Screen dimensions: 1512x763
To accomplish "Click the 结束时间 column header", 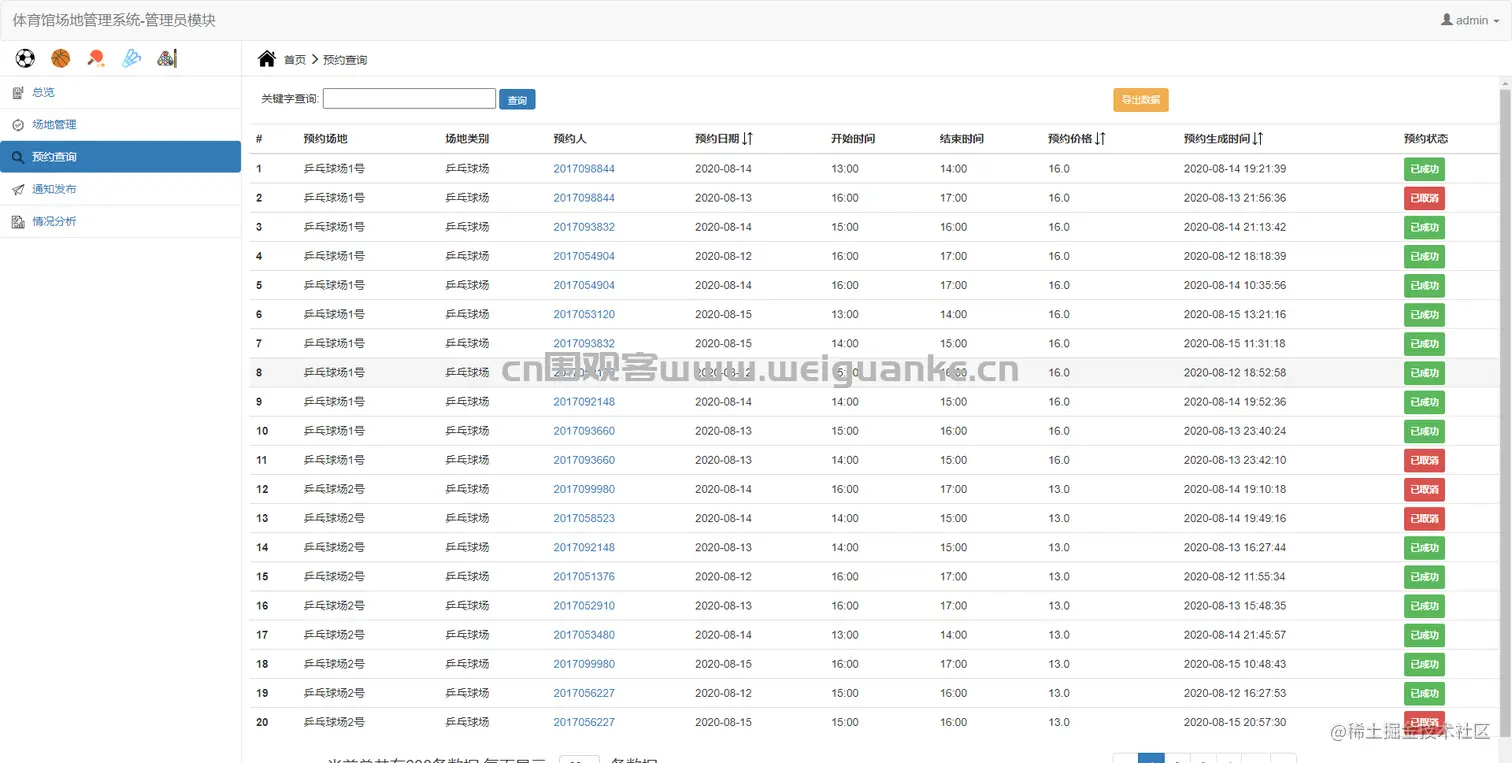I will (962, 139).
